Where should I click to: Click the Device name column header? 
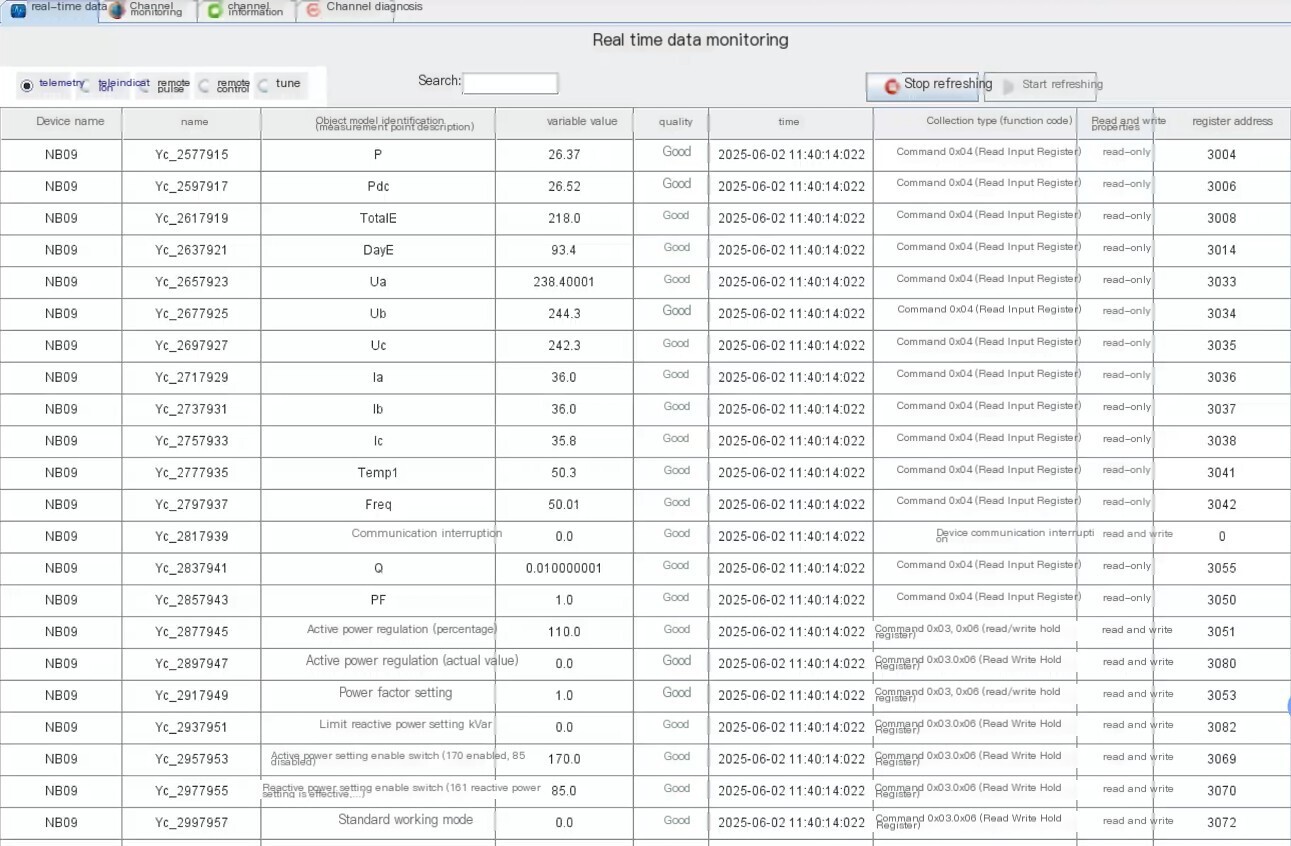tap(61, 122)
